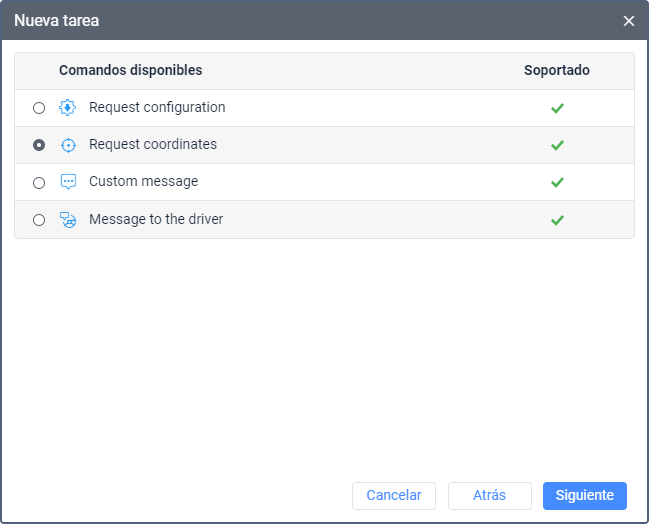This screenshot has height=524, width=649.
Task: Close the Nueva tarea dialog with X
Action: pyautogui.click(x=629, y=21)
